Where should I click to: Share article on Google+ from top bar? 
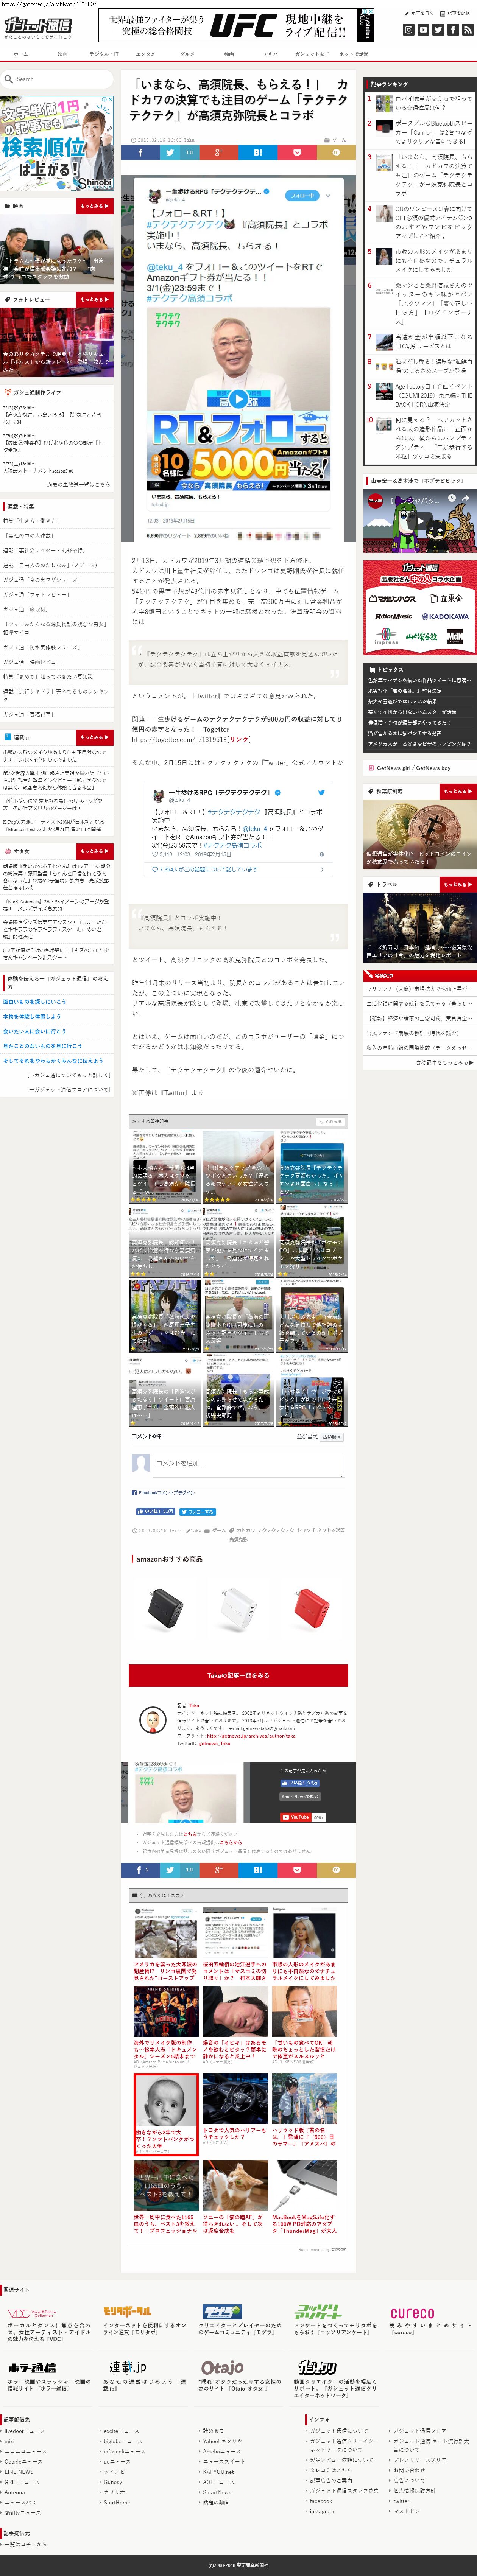pos(218,153)
